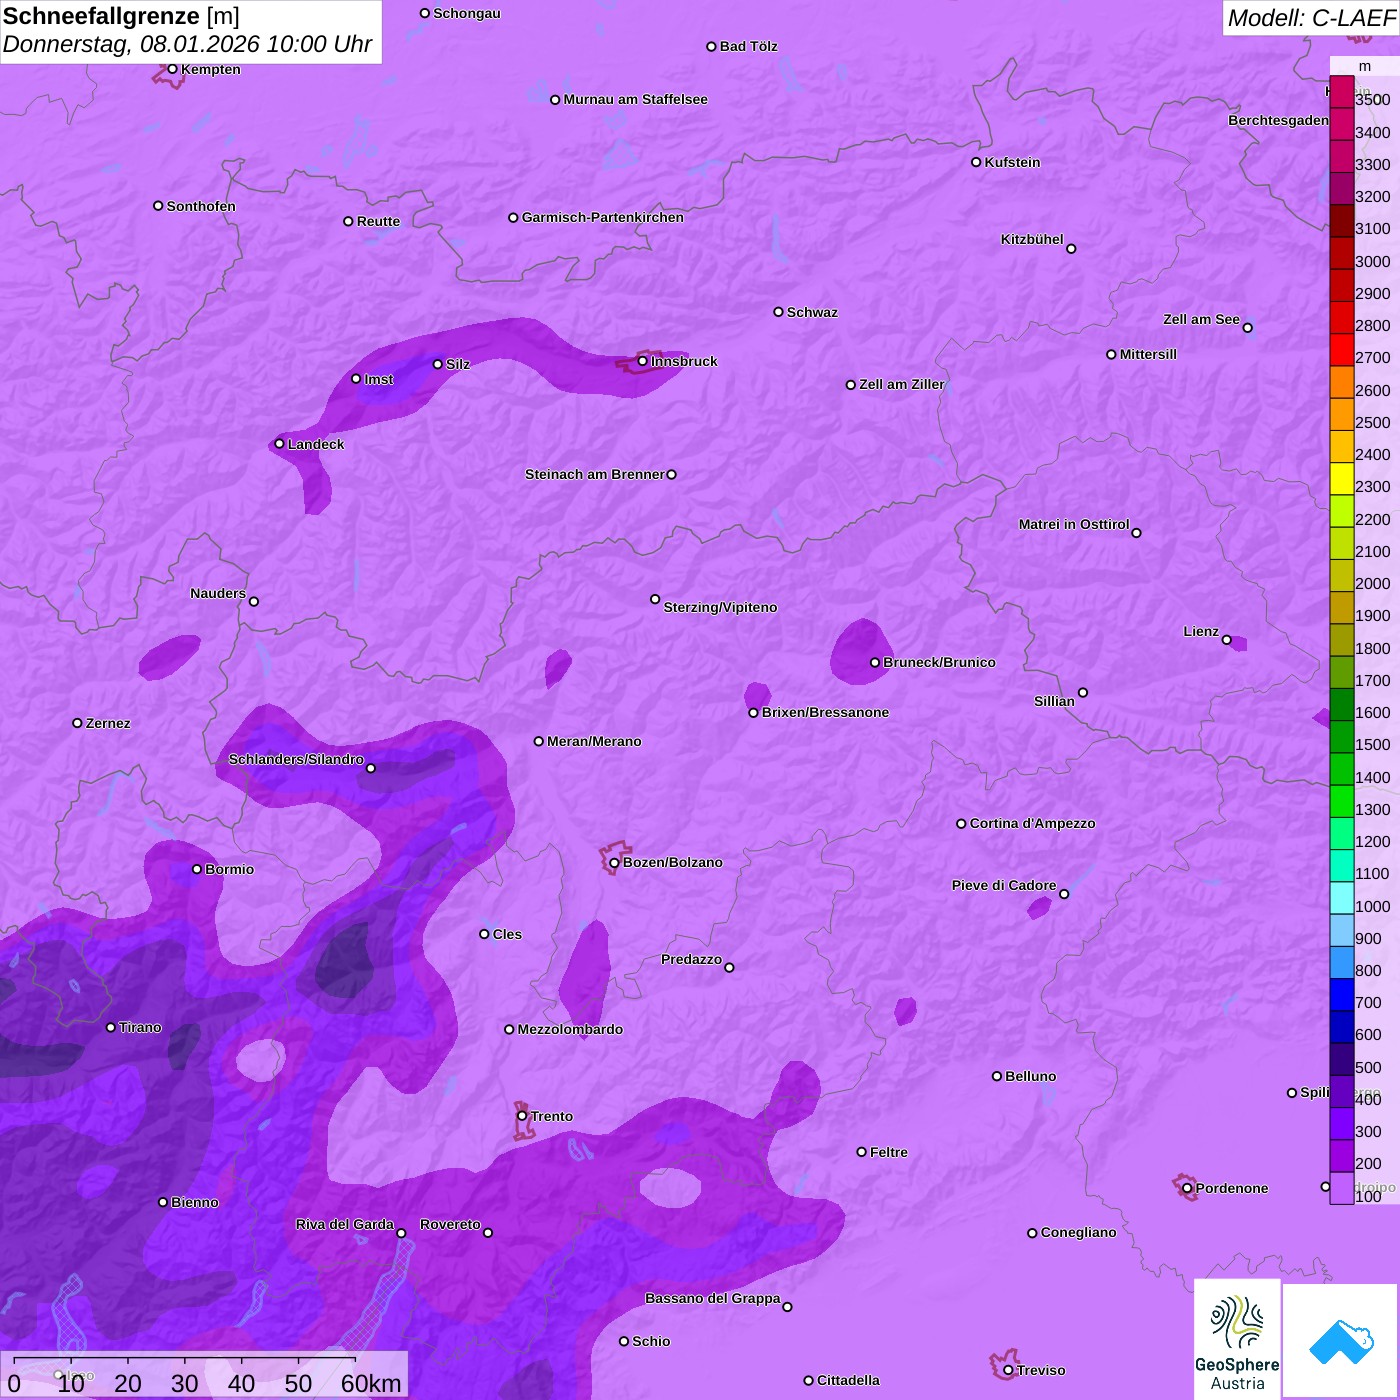Click the date Donnerstag, 08.01.2026 10:00 Uhr

[x=187, y=44]
